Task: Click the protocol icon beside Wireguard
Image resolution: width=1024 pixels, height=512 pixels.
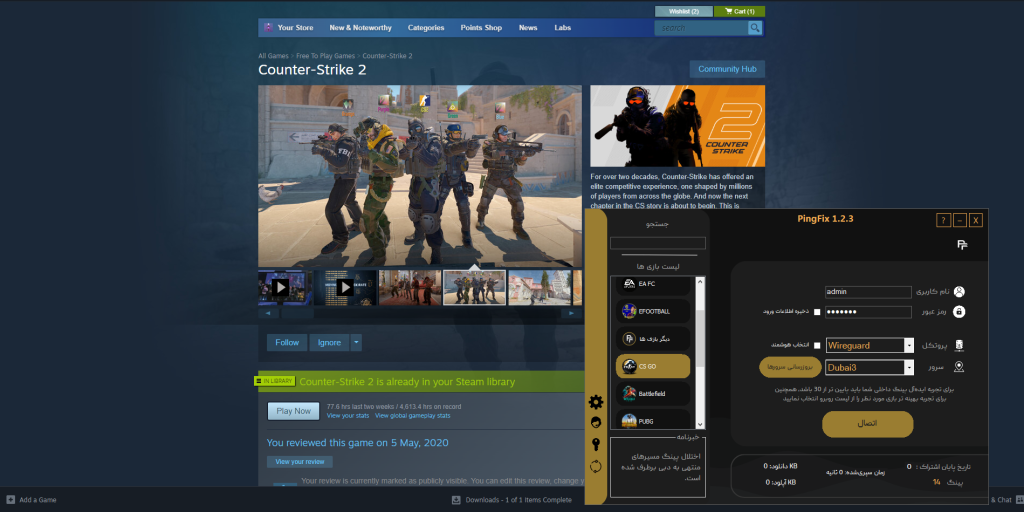Action: click(x=959, y=345)
